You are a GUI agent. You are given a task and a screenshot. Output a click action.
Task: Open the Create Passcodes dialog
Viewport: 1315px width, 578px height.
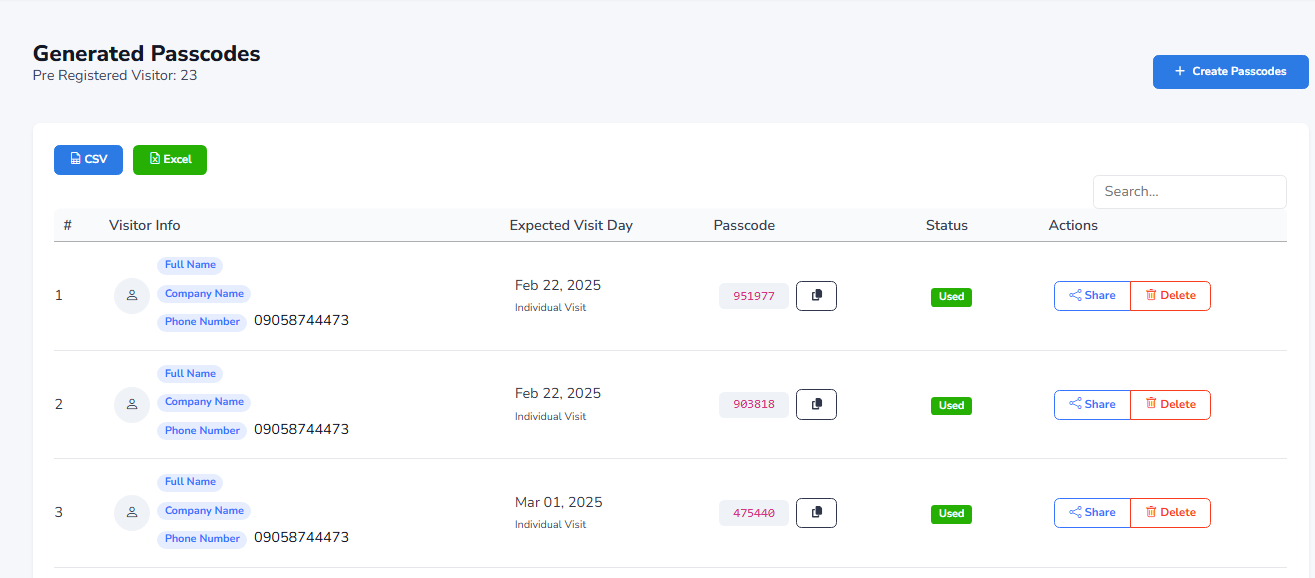pyautogui.click(x=1230, y=71)
